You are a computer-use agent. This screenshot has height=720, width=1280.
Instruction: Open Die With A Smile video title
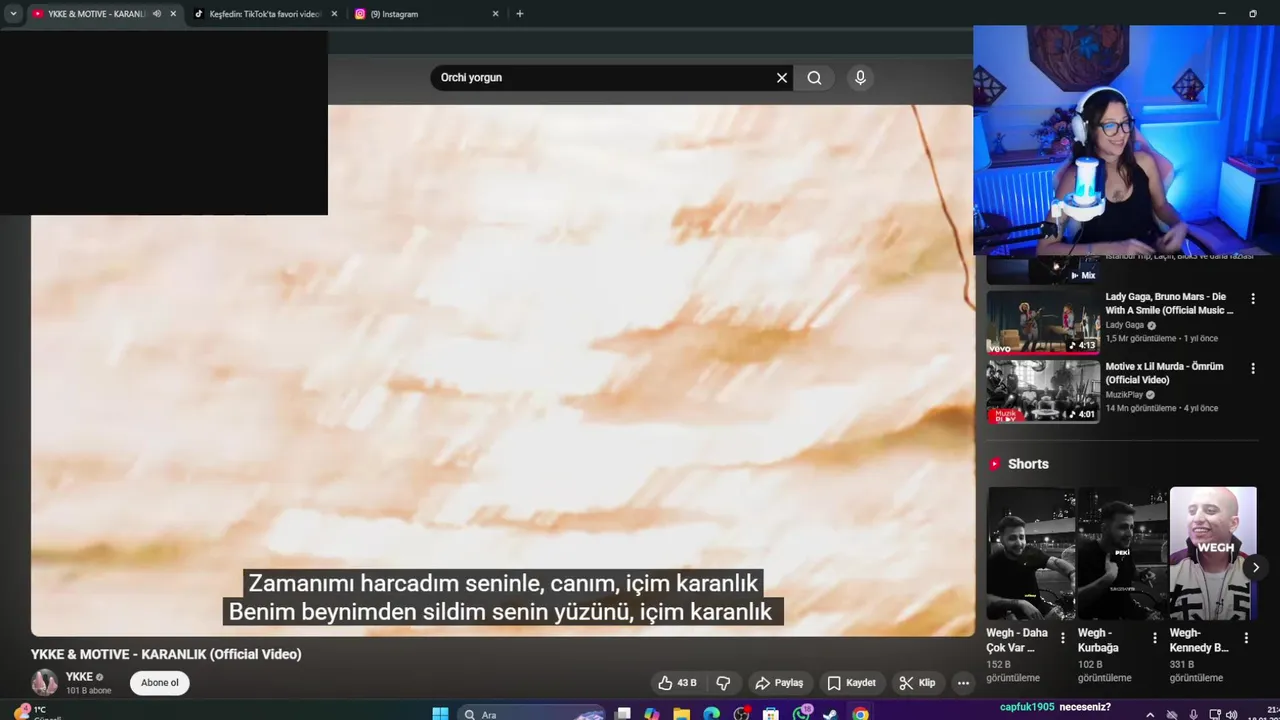coord(1169,304)
